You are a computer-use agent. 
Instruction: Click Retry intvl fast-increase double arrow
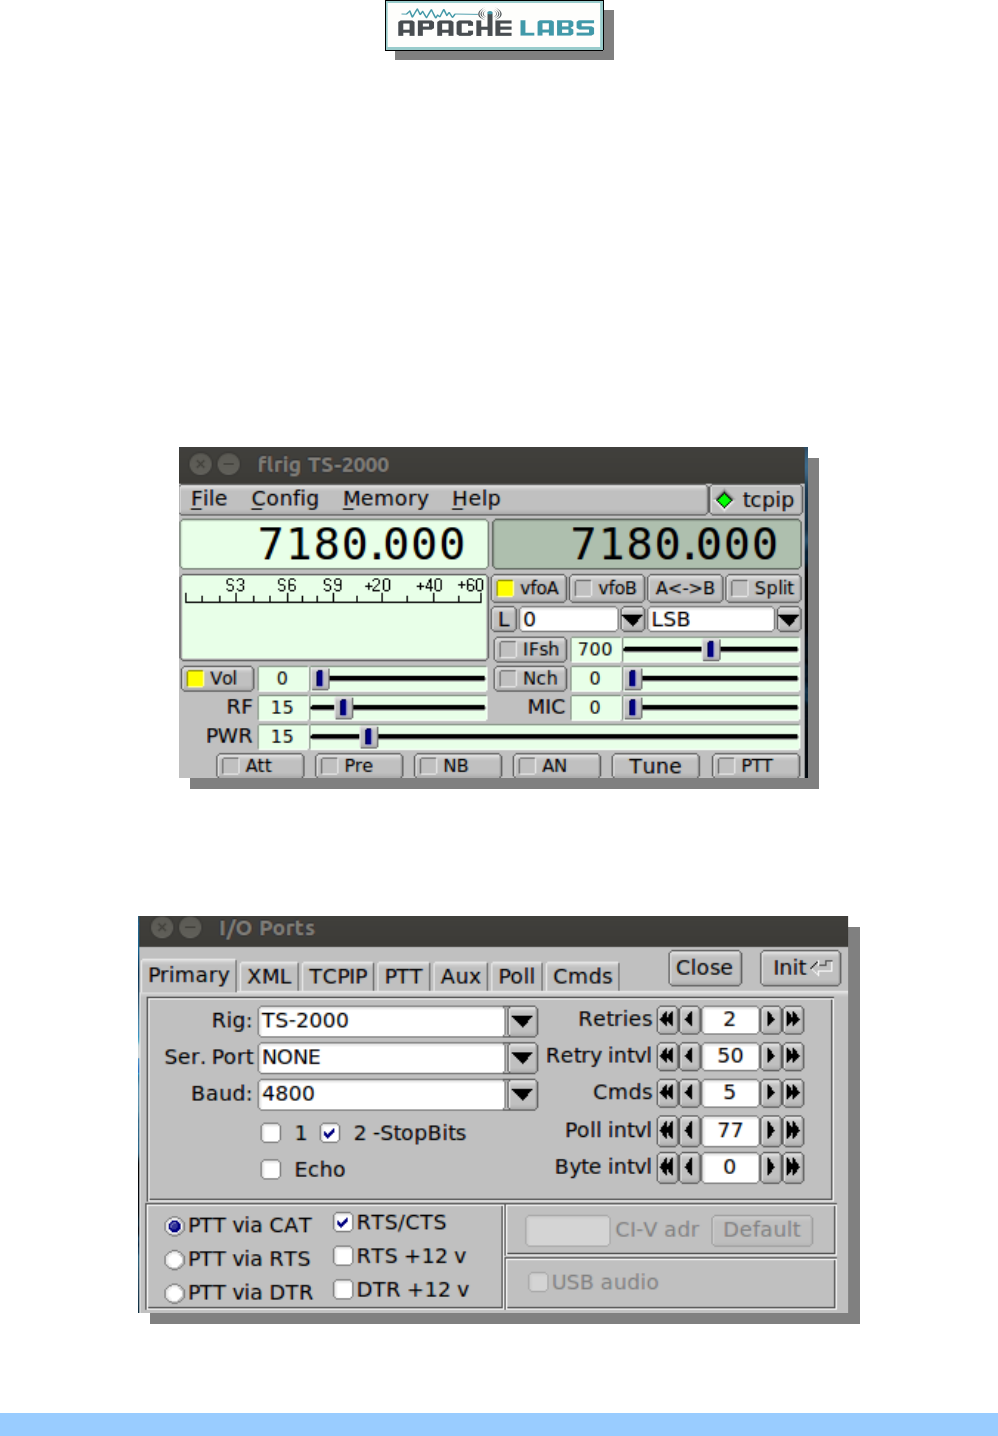[x=793, y=1056]
